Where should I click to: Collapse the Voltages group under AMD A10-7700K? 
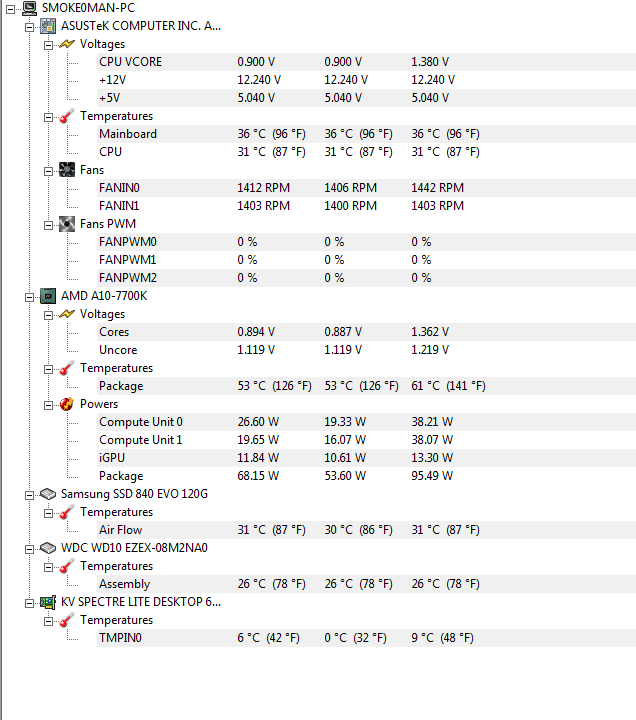48,315
